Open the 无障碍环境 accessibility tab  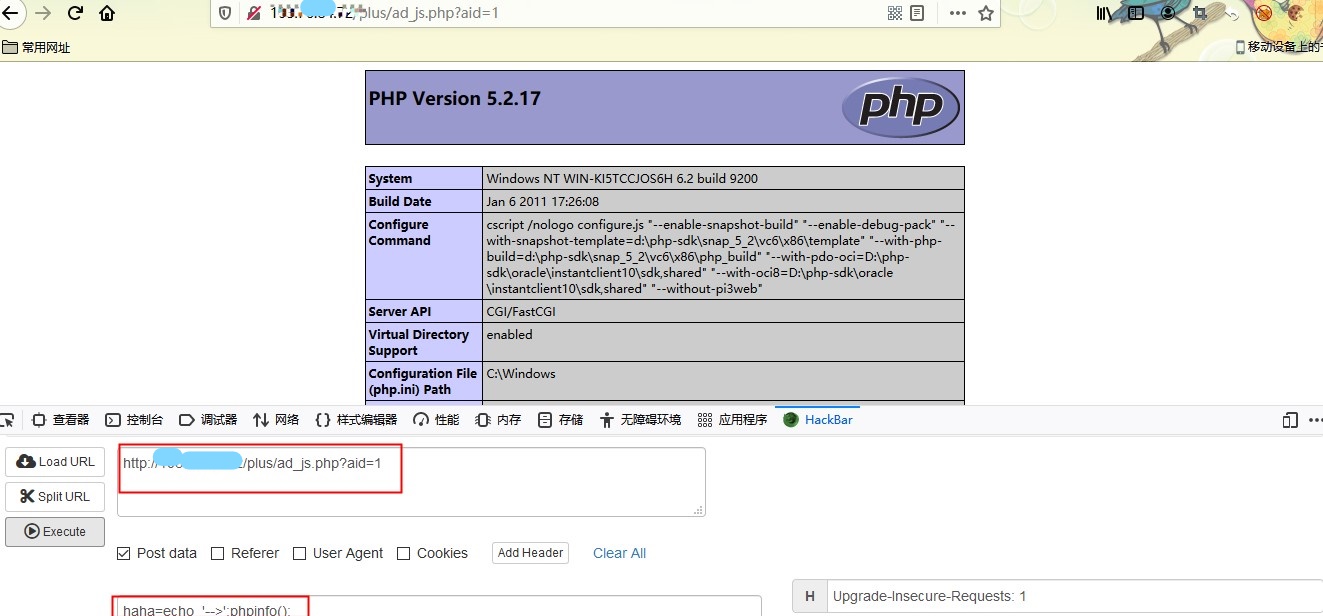click(x=640, y=420)
